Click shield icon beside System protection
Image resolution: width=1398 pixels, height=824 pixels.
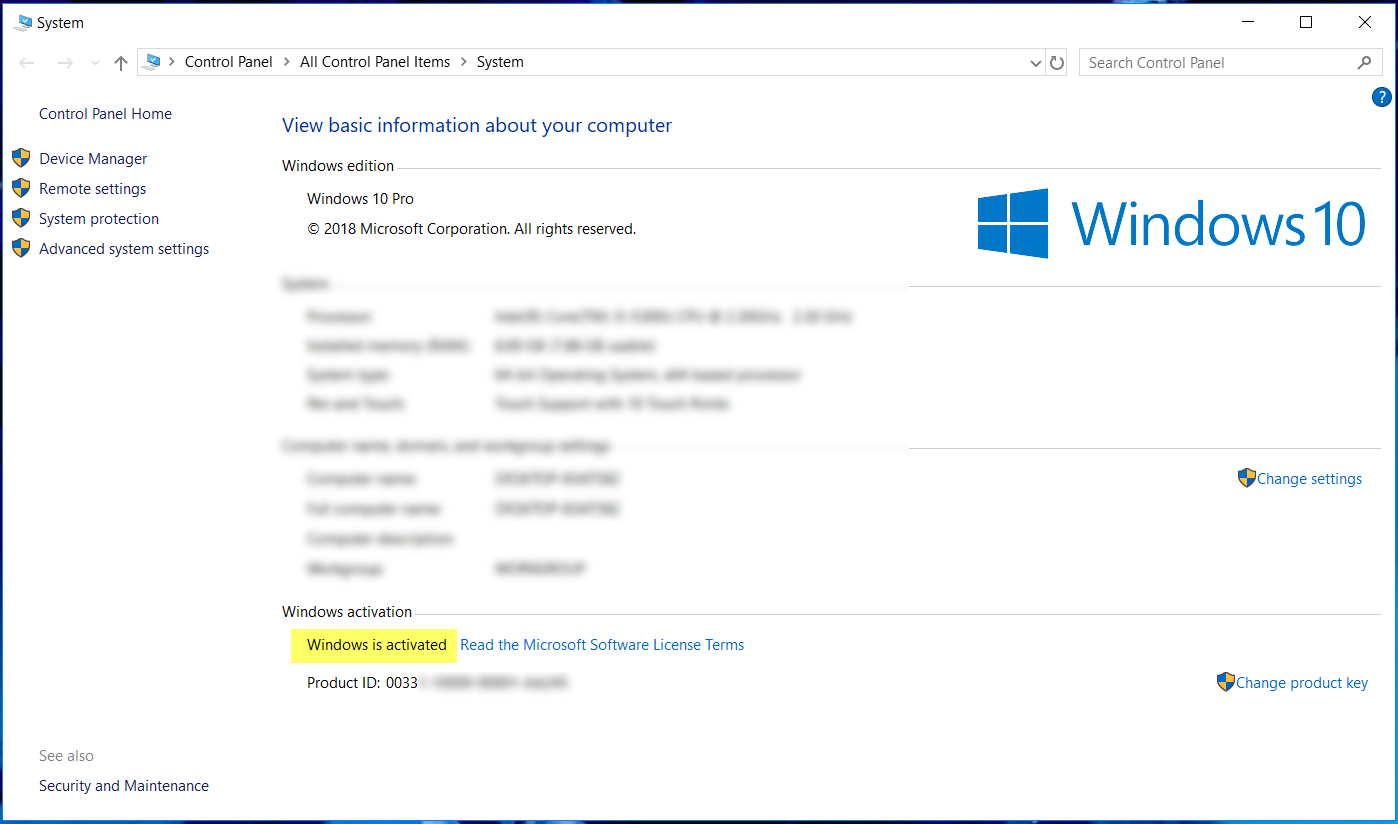point(21,218)
